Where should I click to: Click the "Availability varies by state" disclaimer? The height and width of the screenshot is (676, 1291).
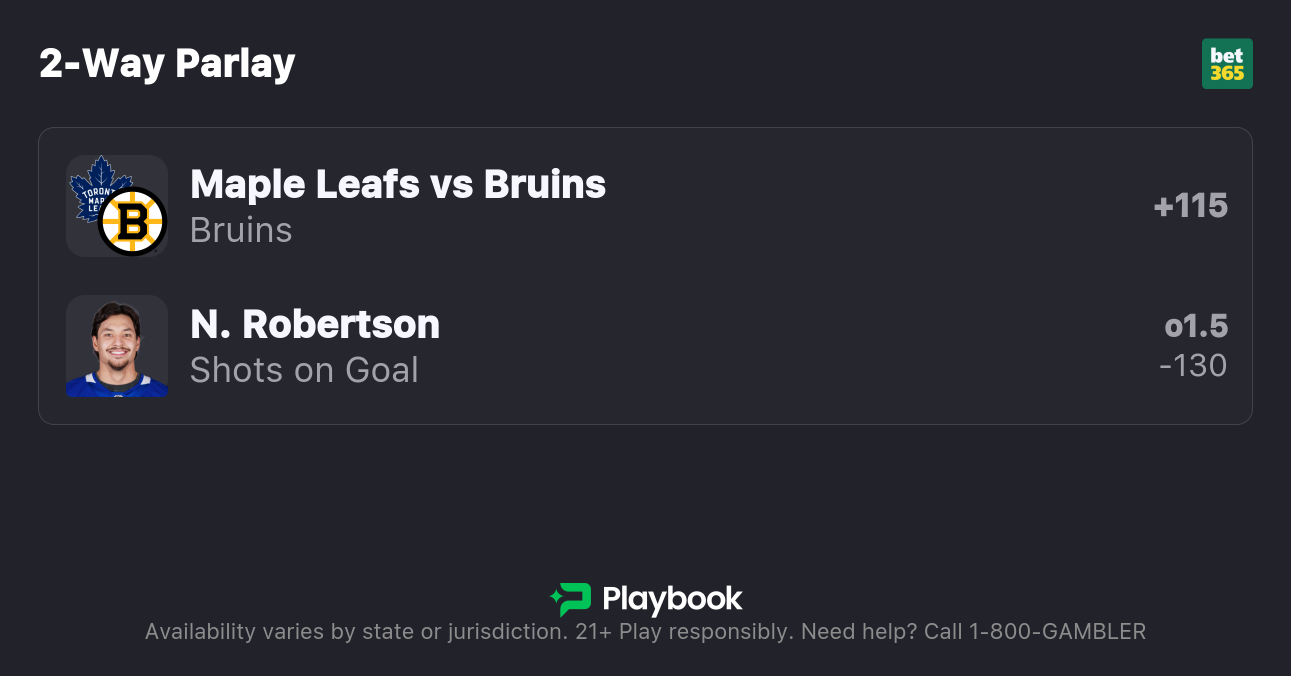[x=355, y=632]
